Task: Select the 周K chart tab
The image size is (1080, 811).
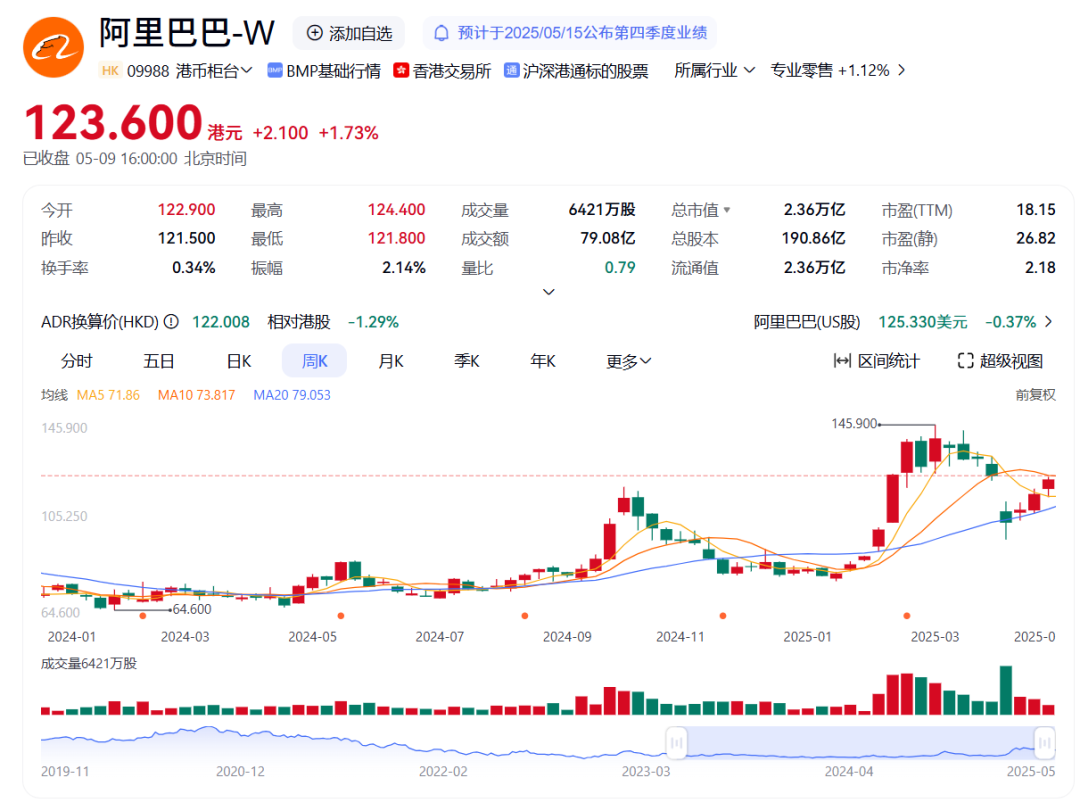Action: [314, 361]
